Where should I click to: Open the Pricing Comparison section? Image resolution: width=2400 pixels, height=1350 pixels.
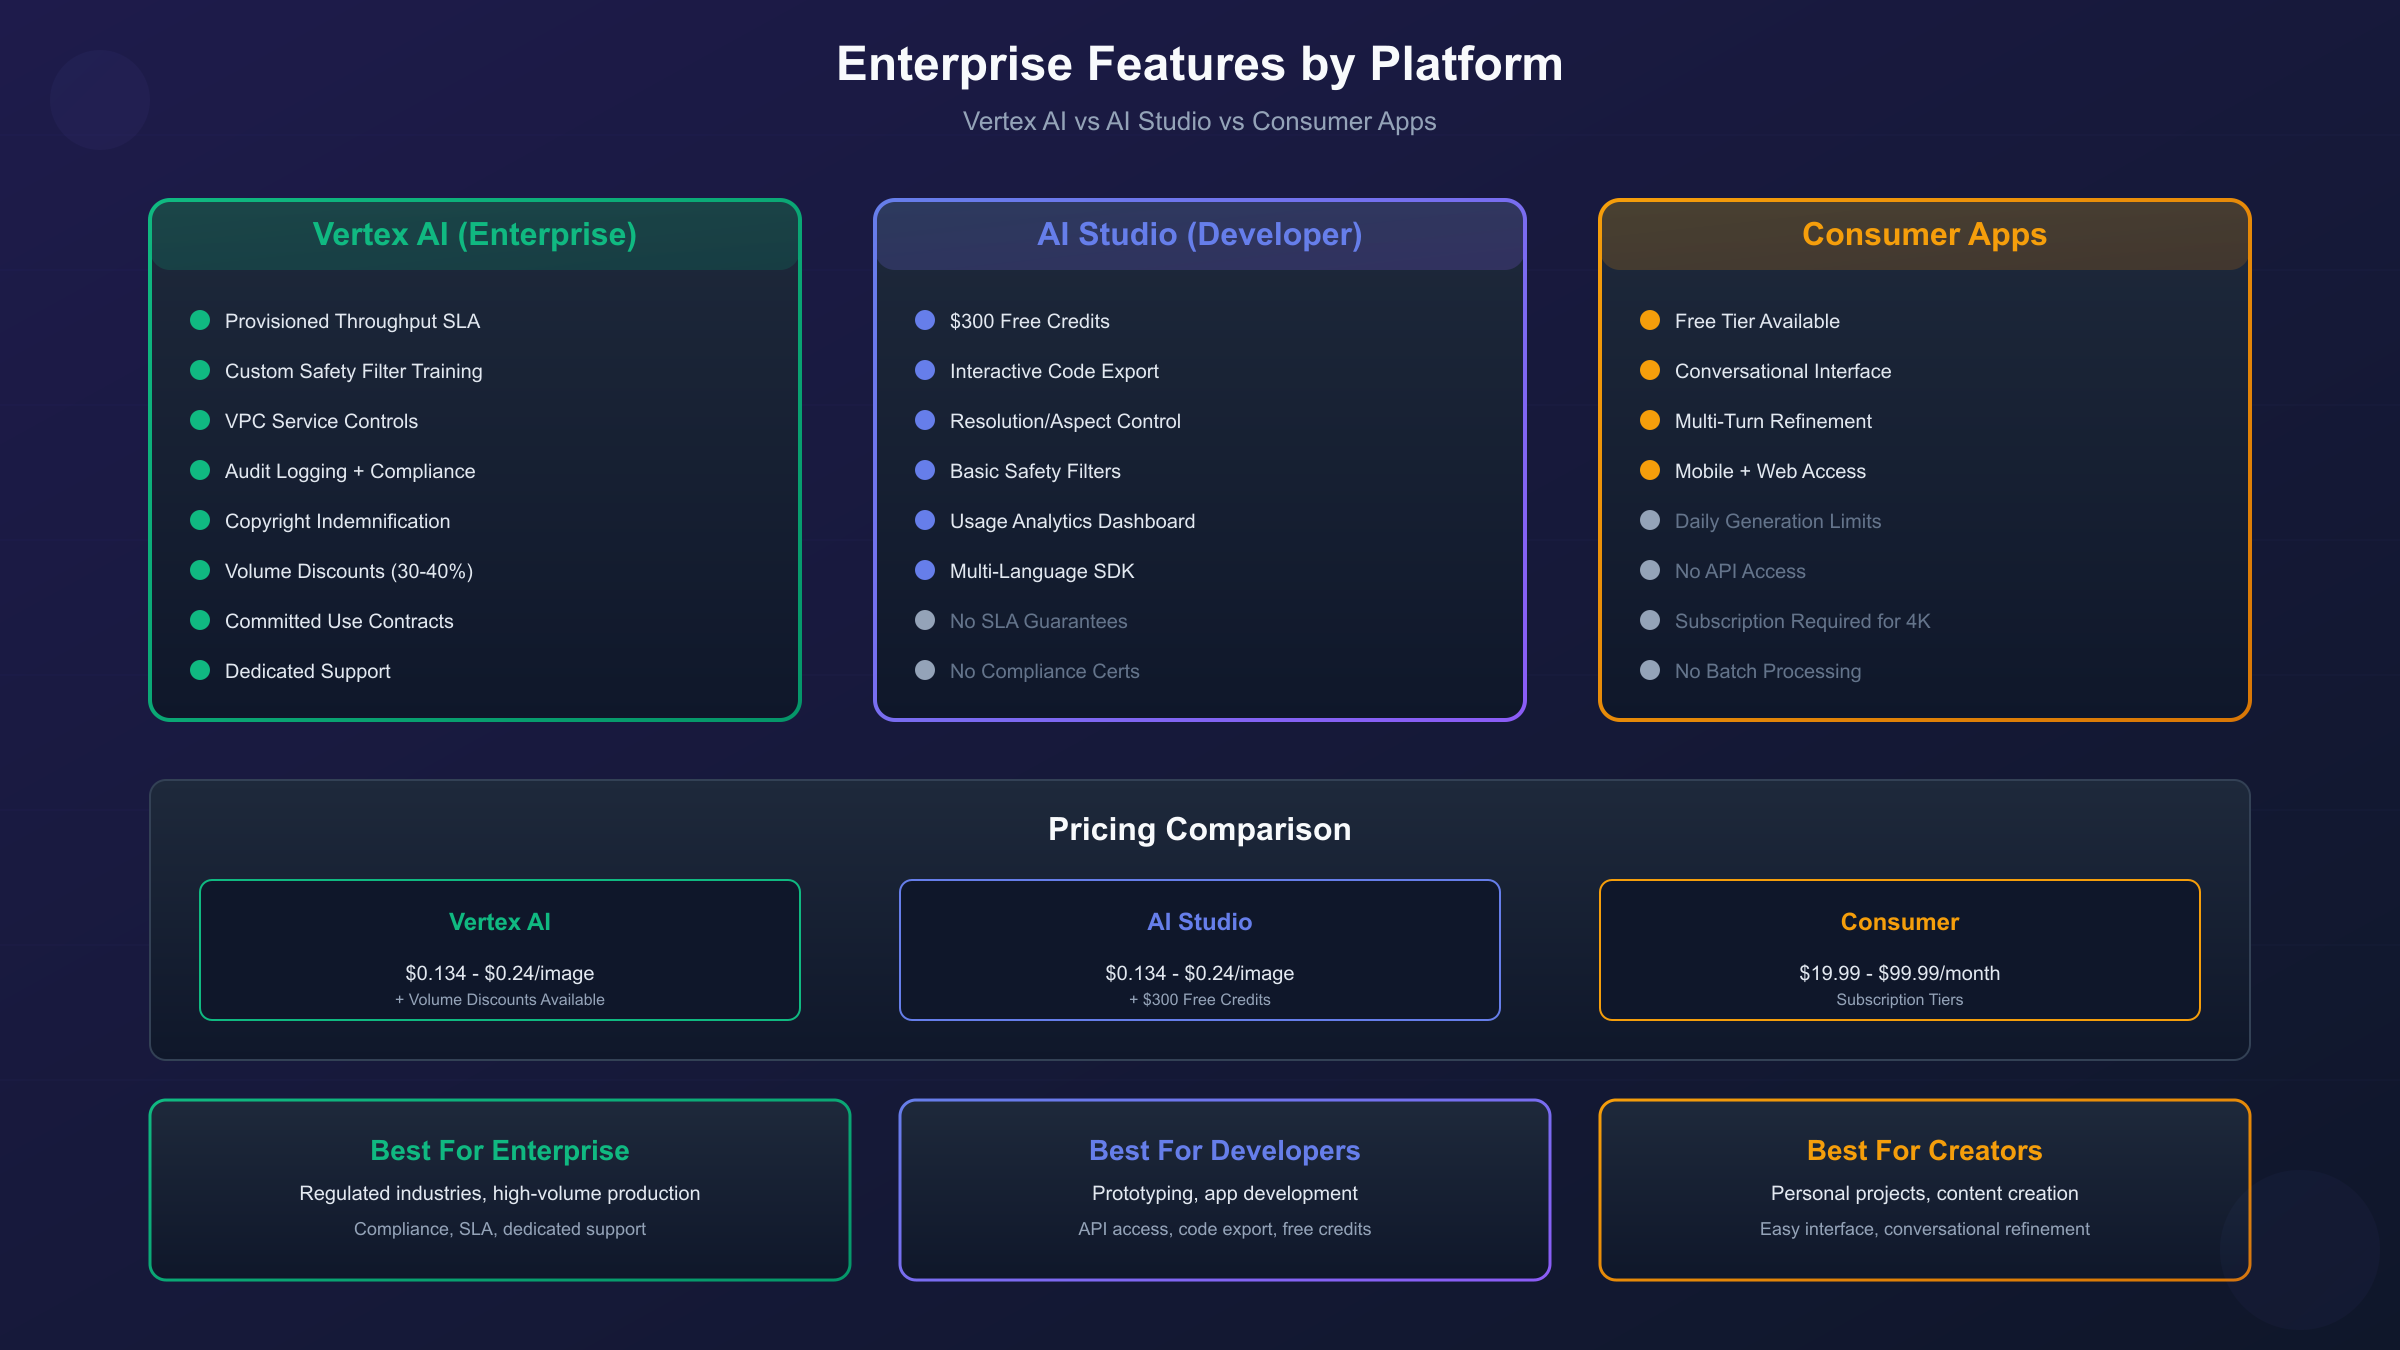pyautogui.click(x=1199, y=828)
